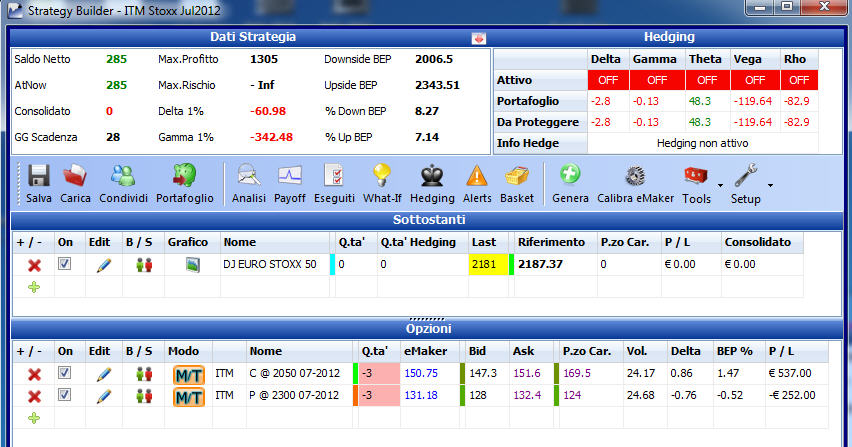
Task: Toggle On checkbox for P @ 2300 option
Action: 64,395
